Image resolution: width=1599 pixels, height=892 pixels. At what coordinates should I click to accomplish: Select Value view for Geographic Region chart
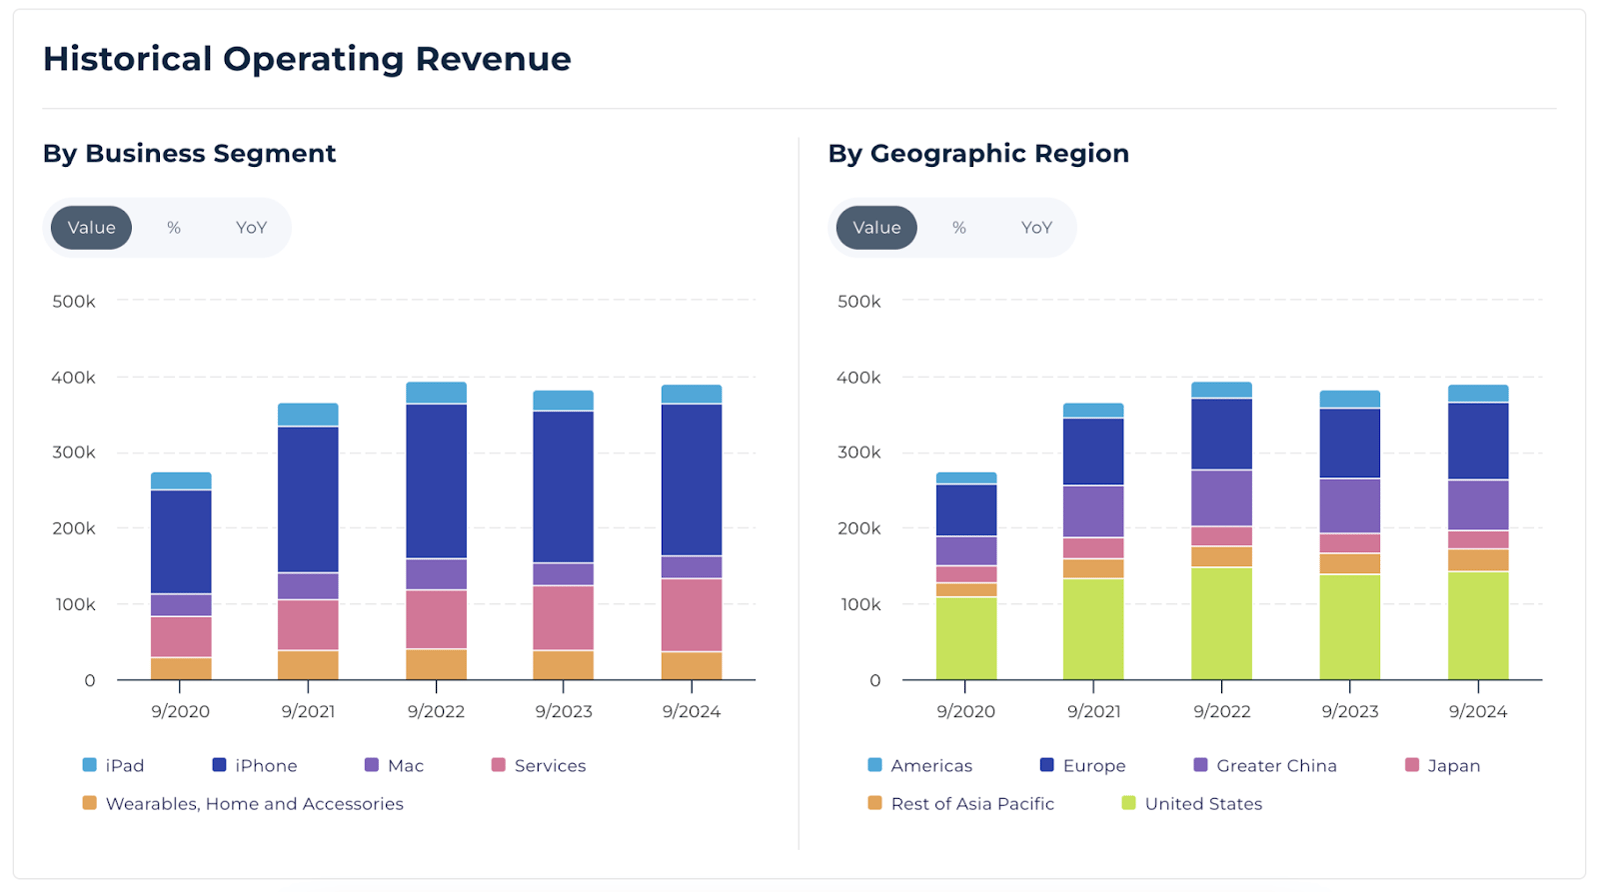[x=876, y=228]
